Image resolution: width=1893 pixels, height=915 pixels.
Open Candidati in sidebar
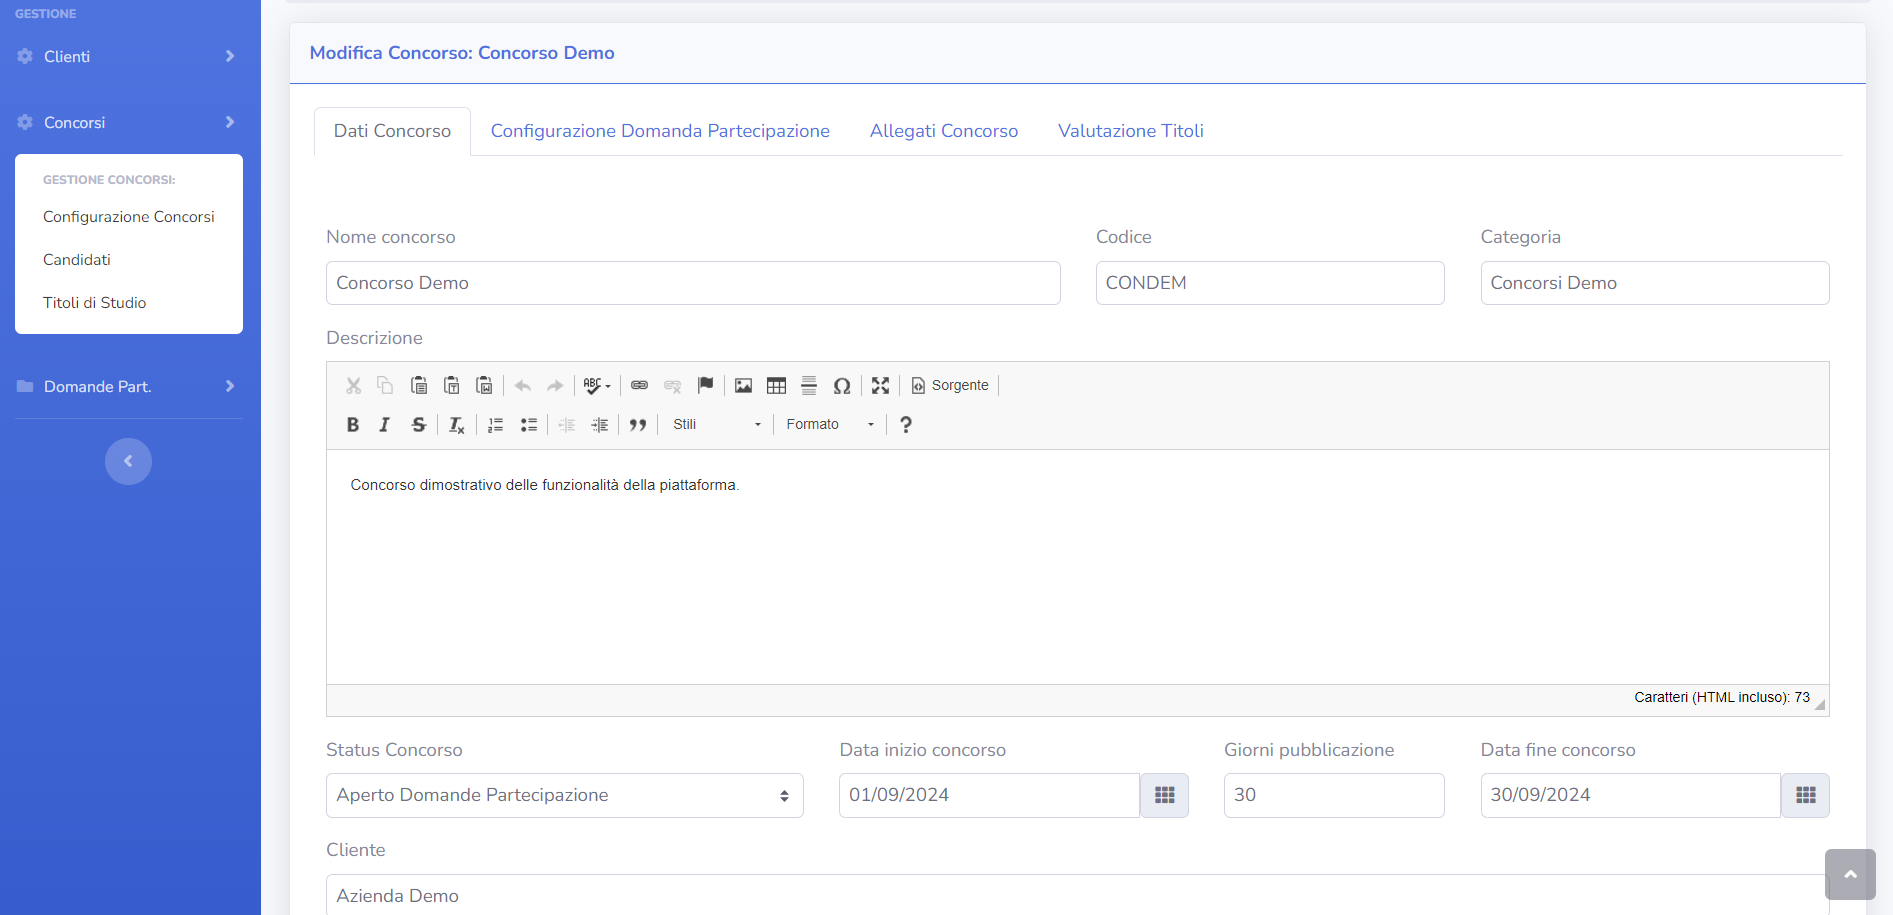point(77,260)
